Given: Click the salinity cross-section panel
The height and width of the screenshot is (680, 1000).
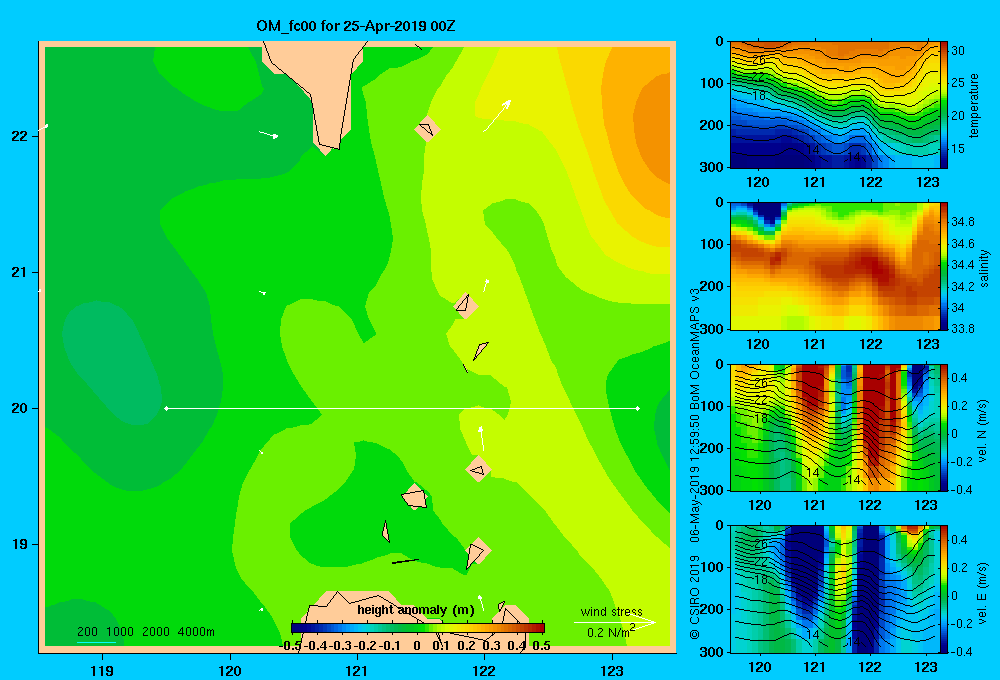Looking at the screenshot, I should (835, 266).
